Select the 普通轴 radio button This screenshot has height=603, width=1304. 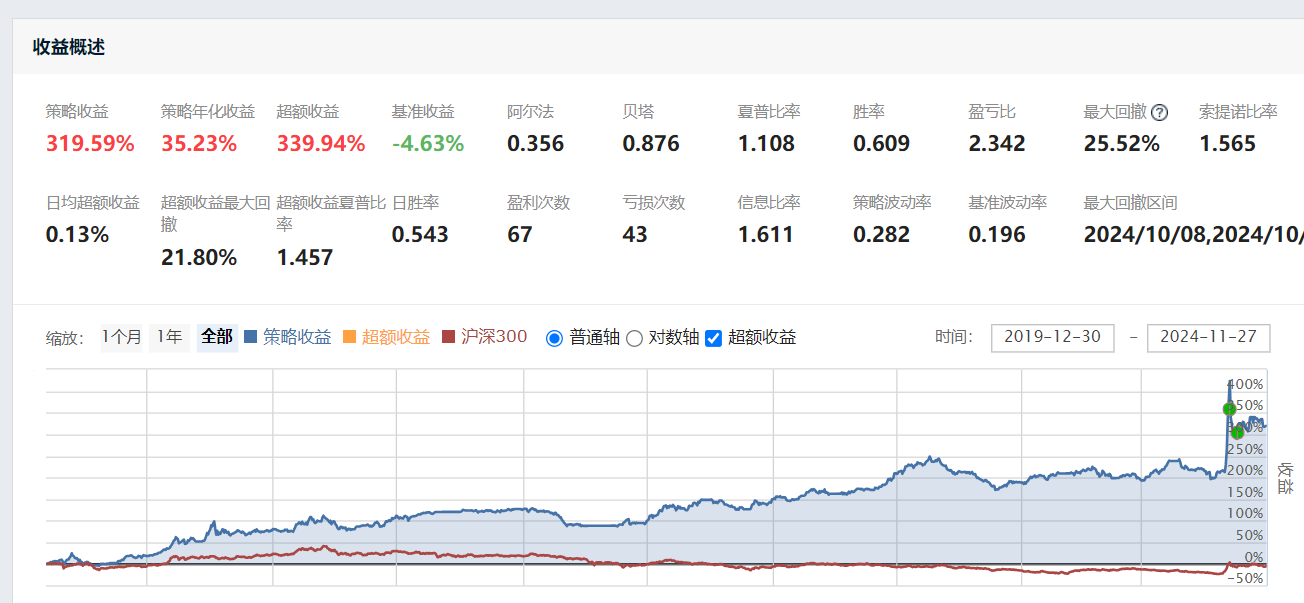tap(555, 338)
